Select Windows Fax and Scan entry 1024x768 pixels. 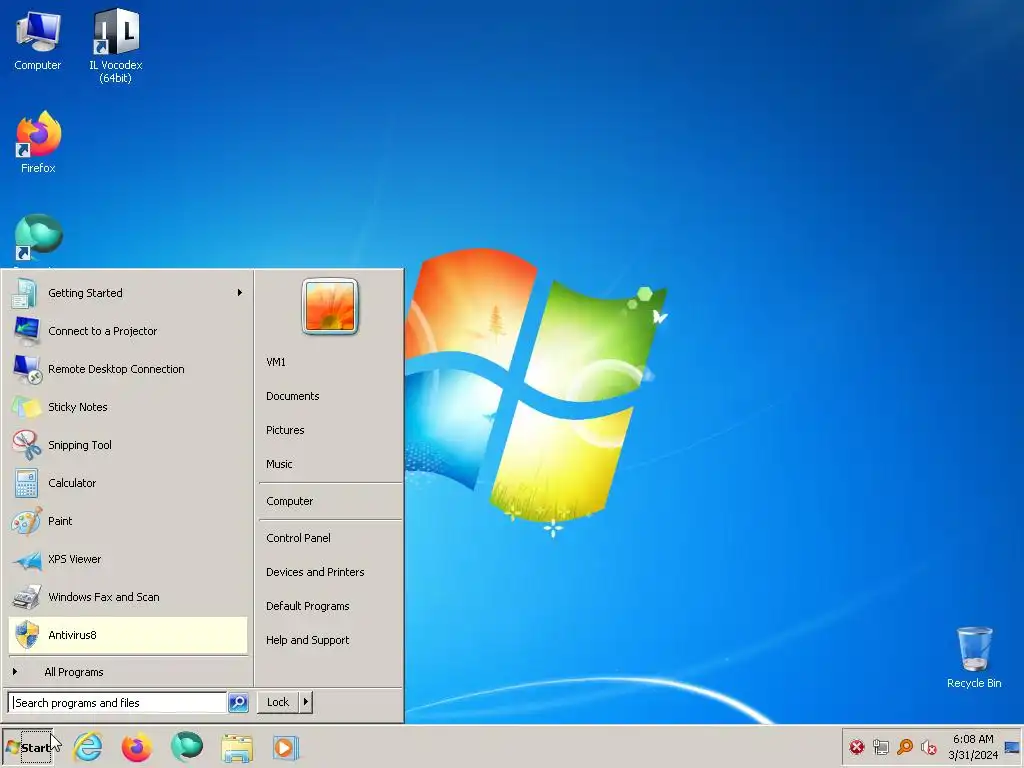(128, 597)
